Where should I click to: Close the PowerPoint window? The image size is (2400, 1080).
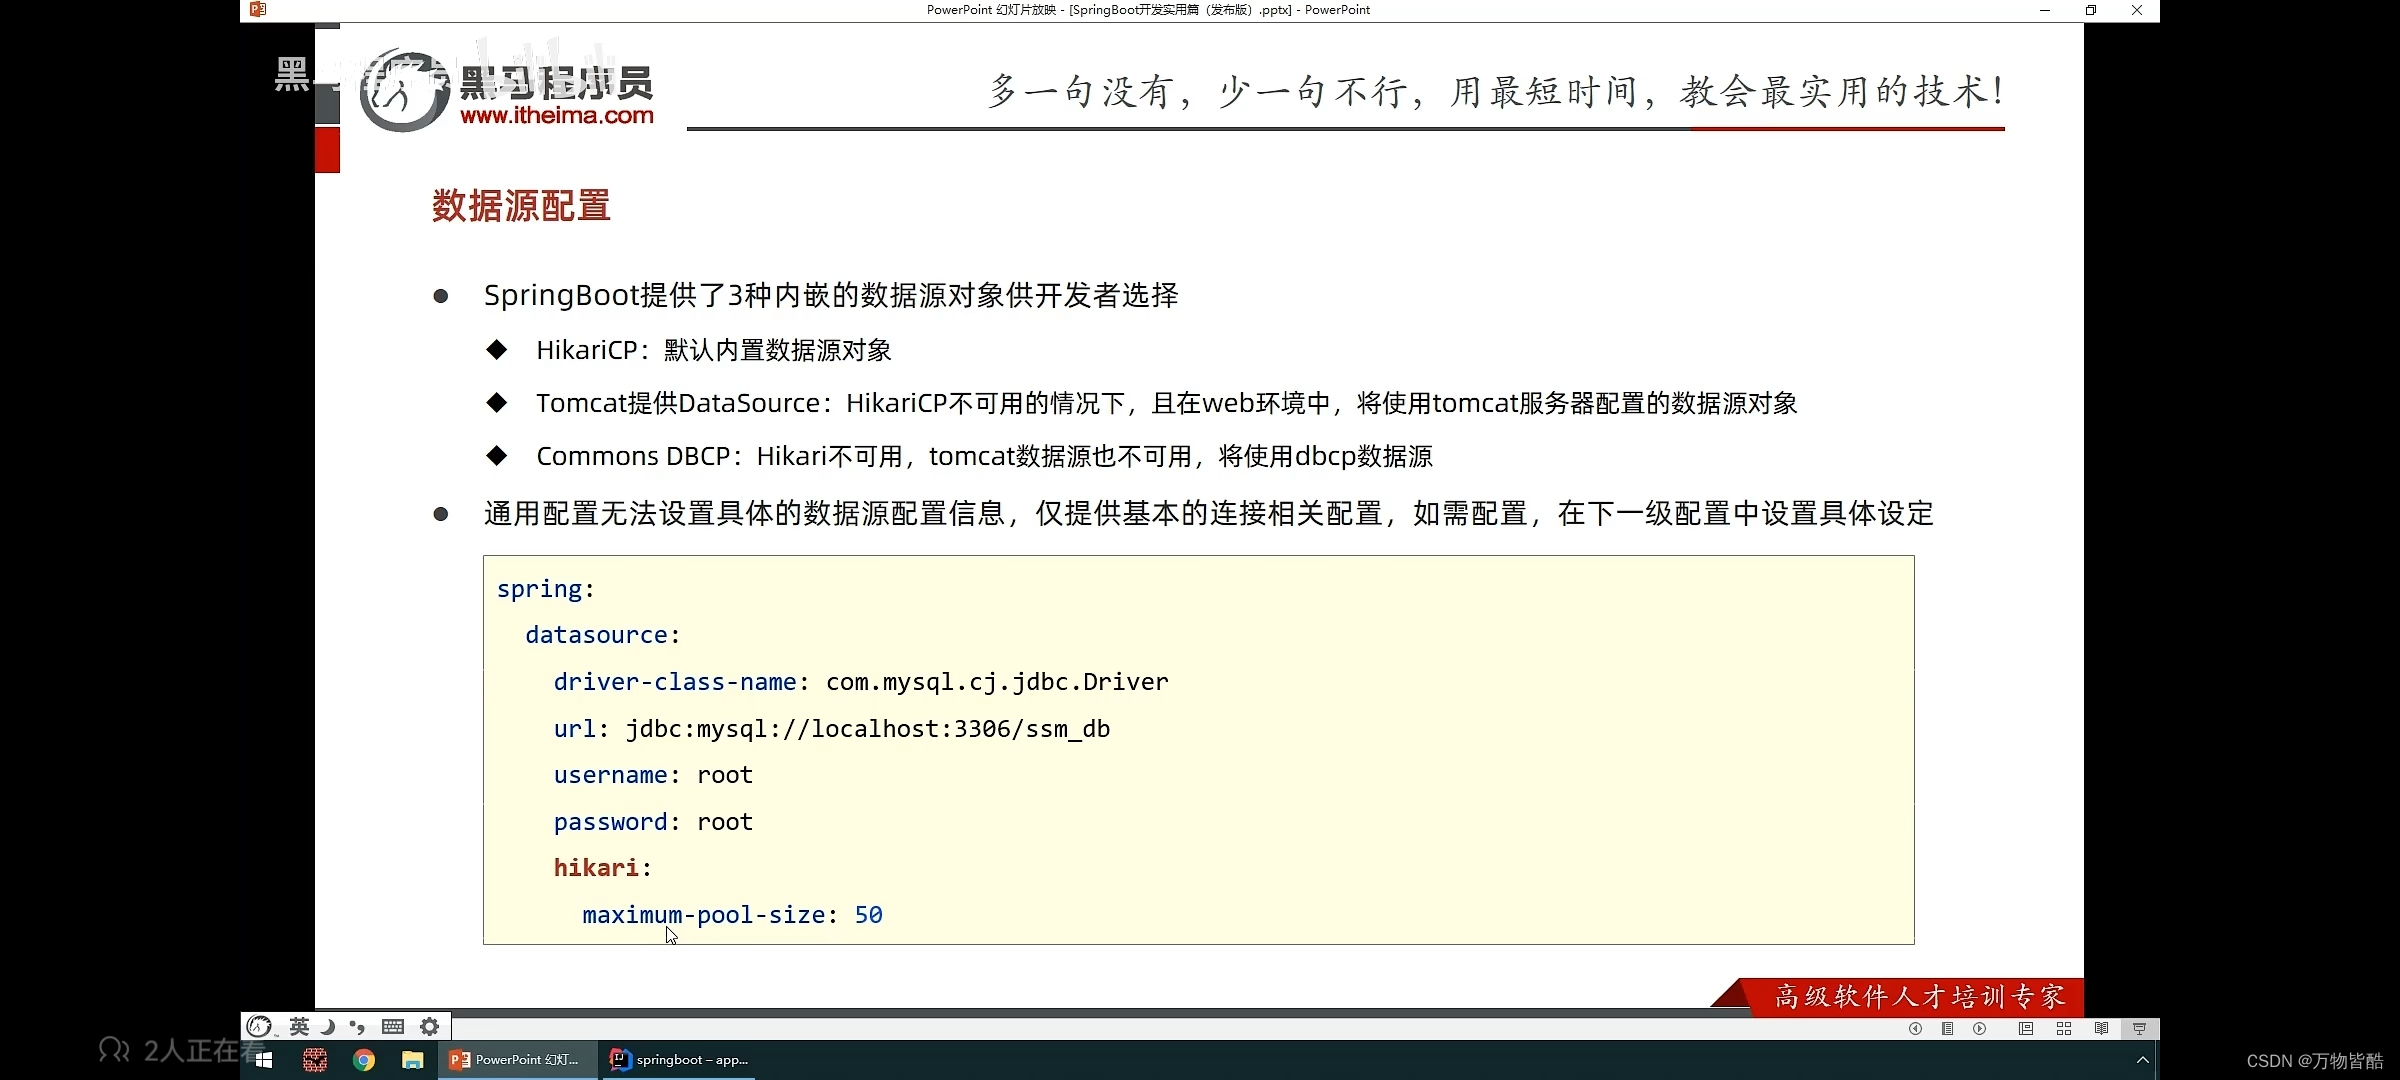(x=2137, y=10)
